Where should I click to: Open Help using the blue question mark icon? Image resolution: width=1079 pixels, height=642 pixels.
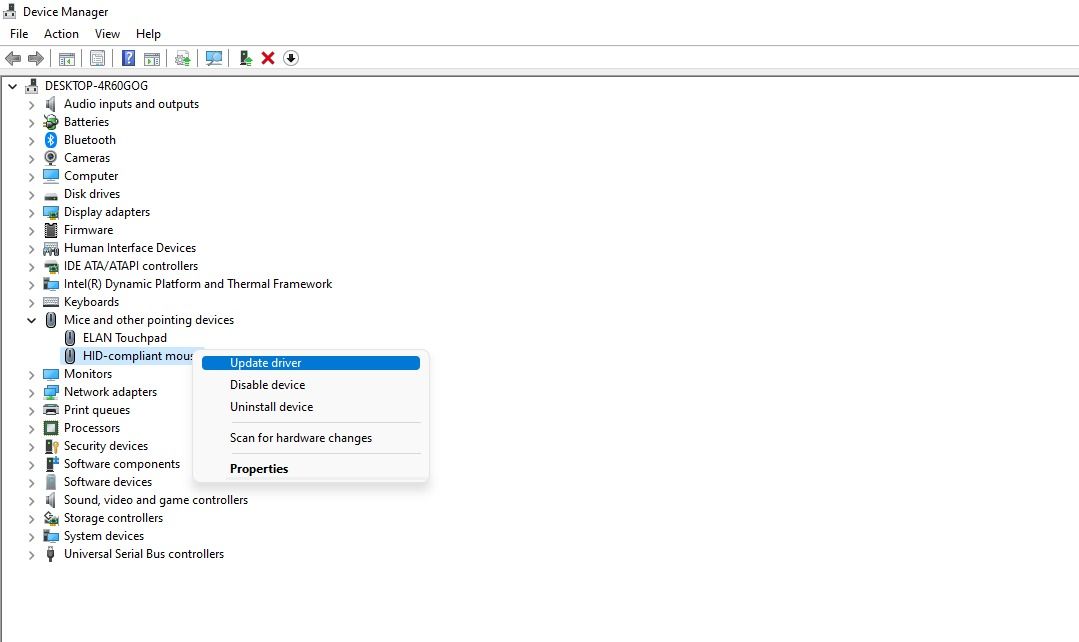128,57
